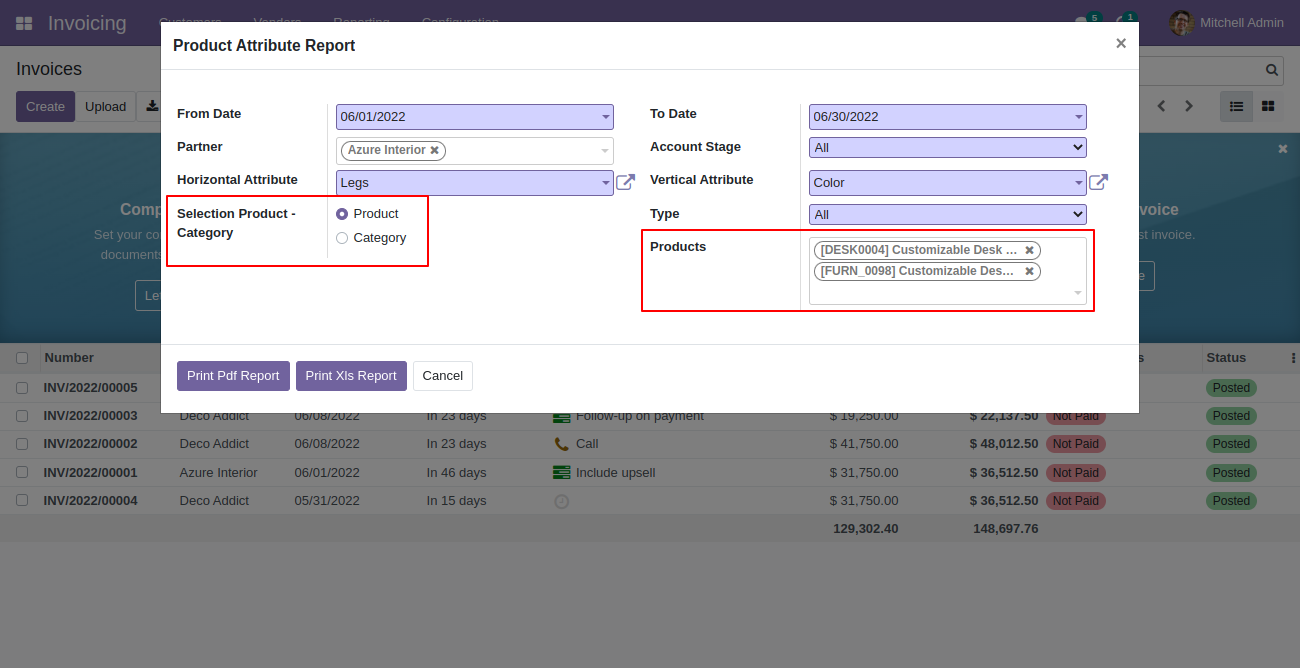This screenshot has width=1300, height=668.
Task: Click Print Pdf Report
Action: [233, 376]
